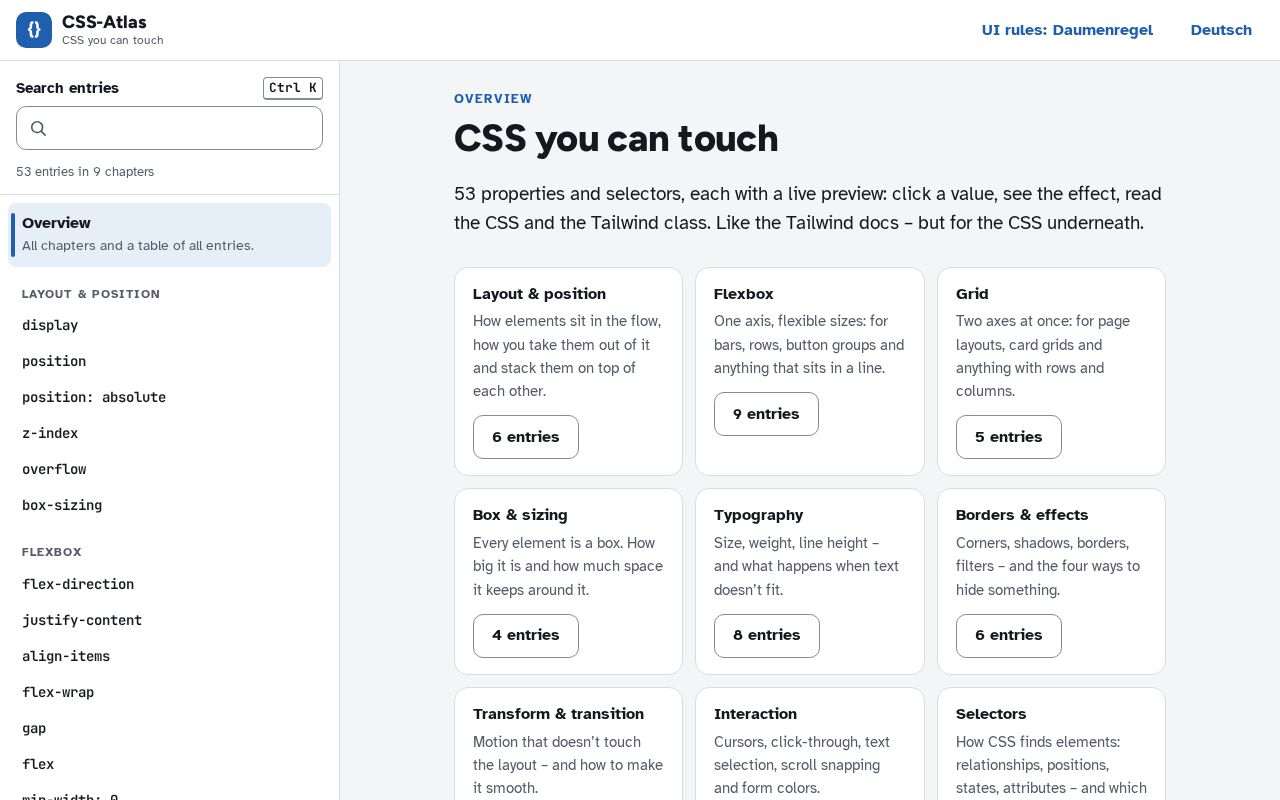This screenshot has height=800, width=1280.
Task: Open the z-index sidebar entry
Action: (169, 433)
